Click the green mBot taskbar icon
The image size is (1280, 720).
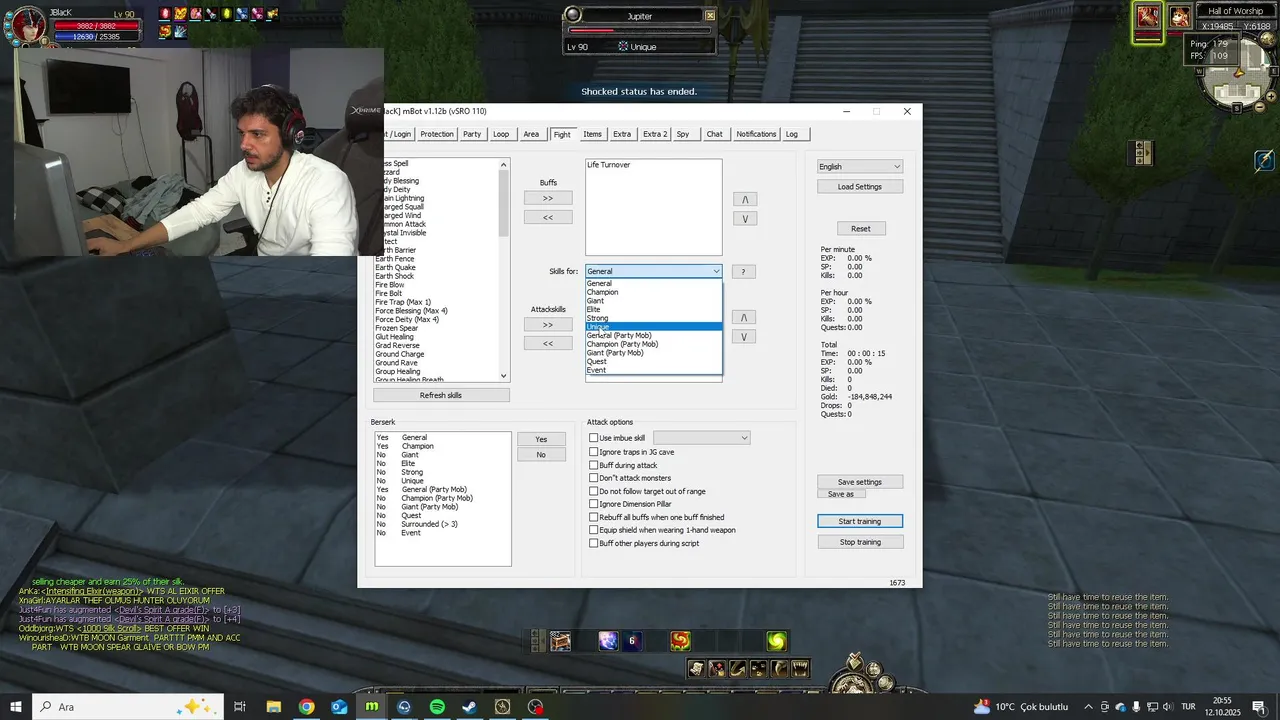coord(372,707)
